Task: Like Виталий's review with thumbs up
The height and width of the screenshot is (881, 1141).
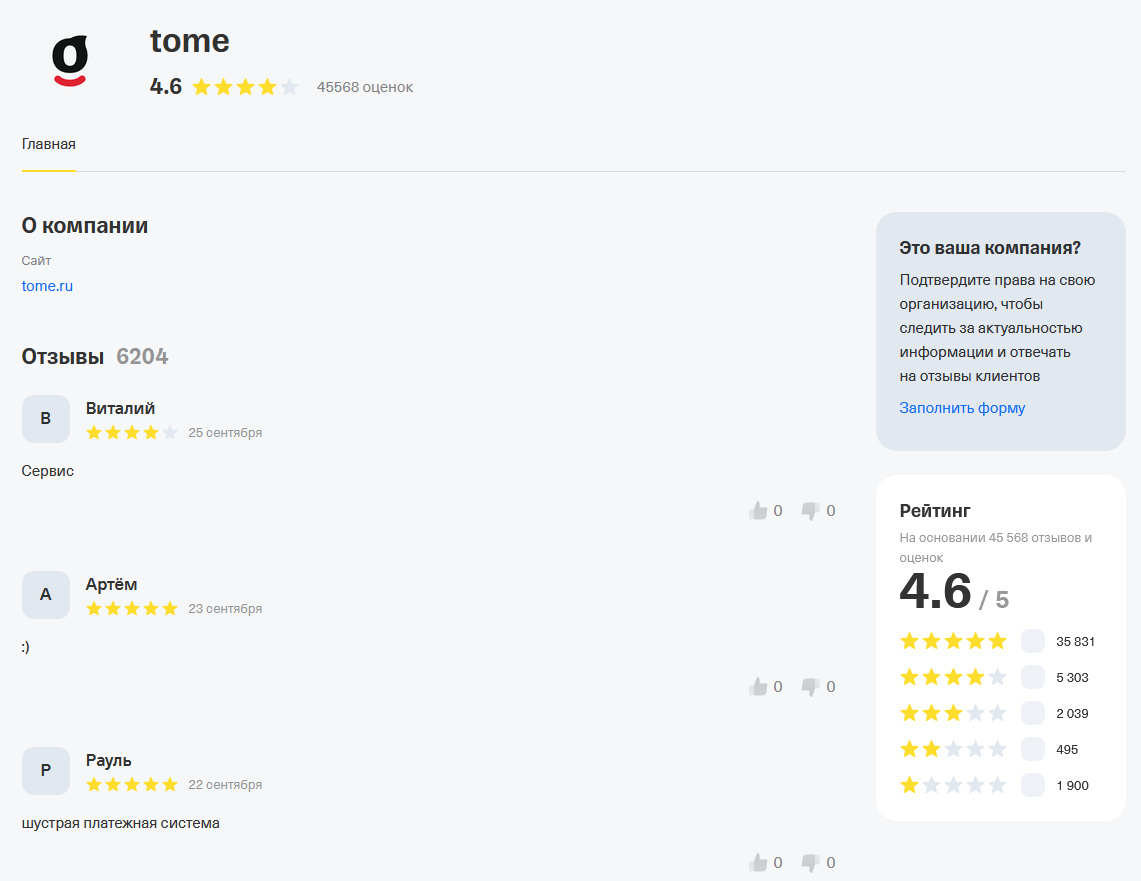Action: tap(758, 511)
